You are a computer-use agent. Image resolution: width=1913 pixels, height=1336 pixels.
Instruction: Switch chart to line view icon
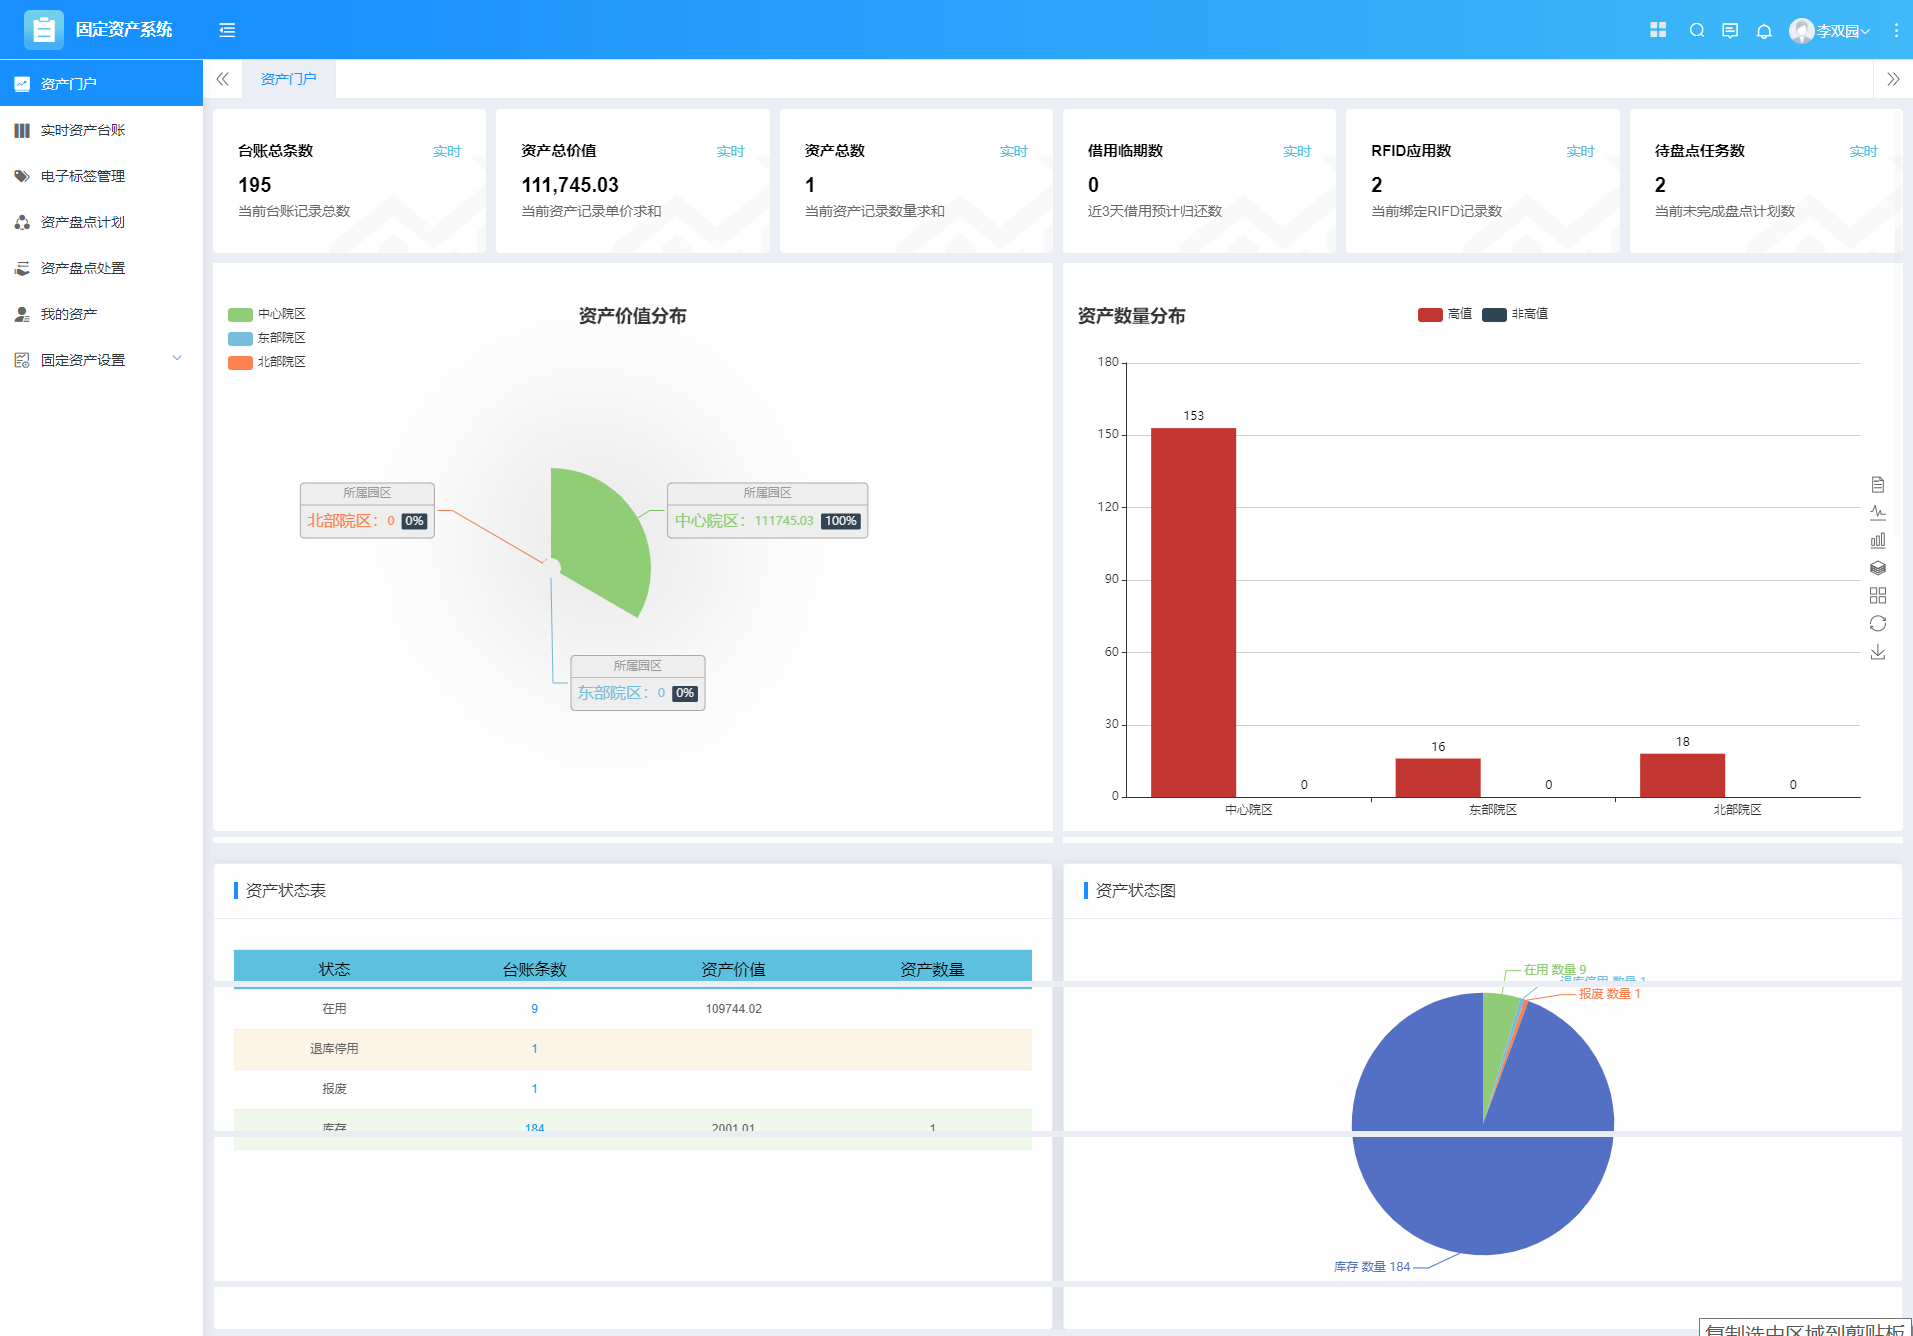coord(1877,512)
